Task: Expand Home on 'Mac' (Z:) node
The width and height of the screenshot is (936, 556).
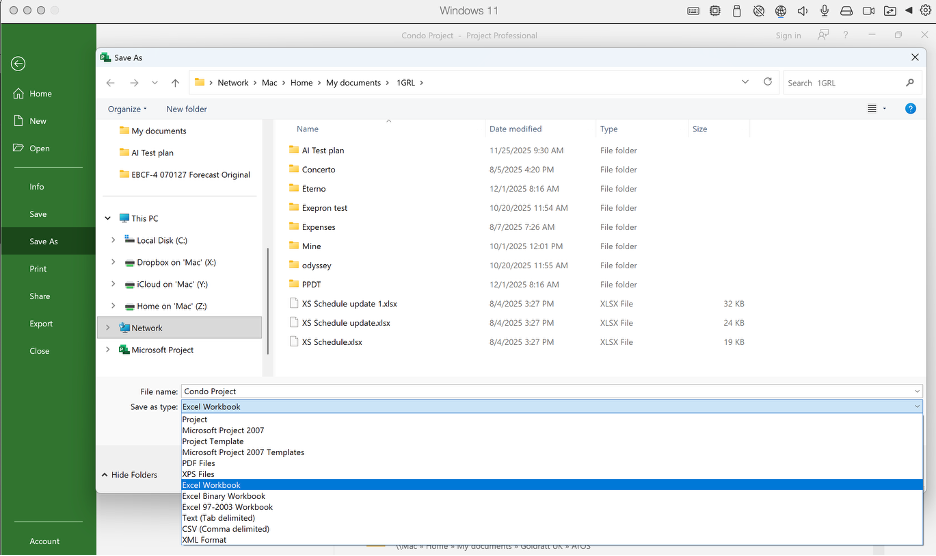Action: click(x=113, y=306)
